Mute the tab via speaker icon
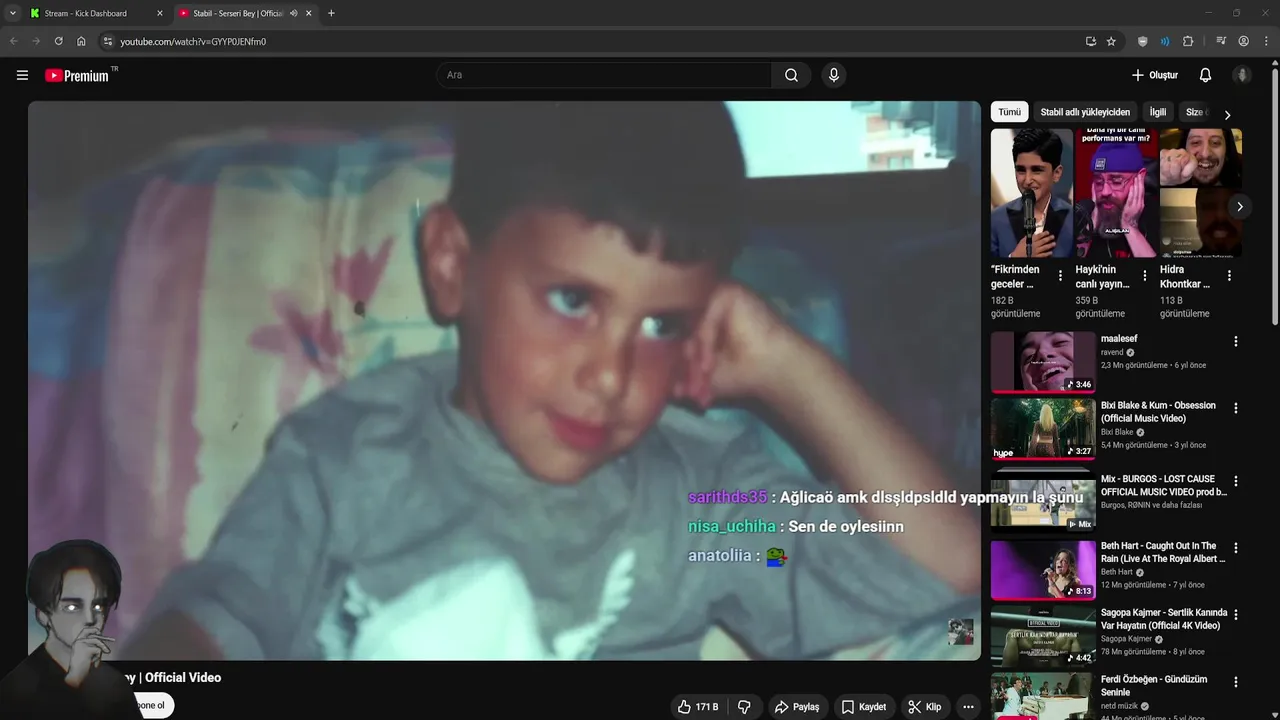Screen dimensions: 1280x720 click(293, 13)
